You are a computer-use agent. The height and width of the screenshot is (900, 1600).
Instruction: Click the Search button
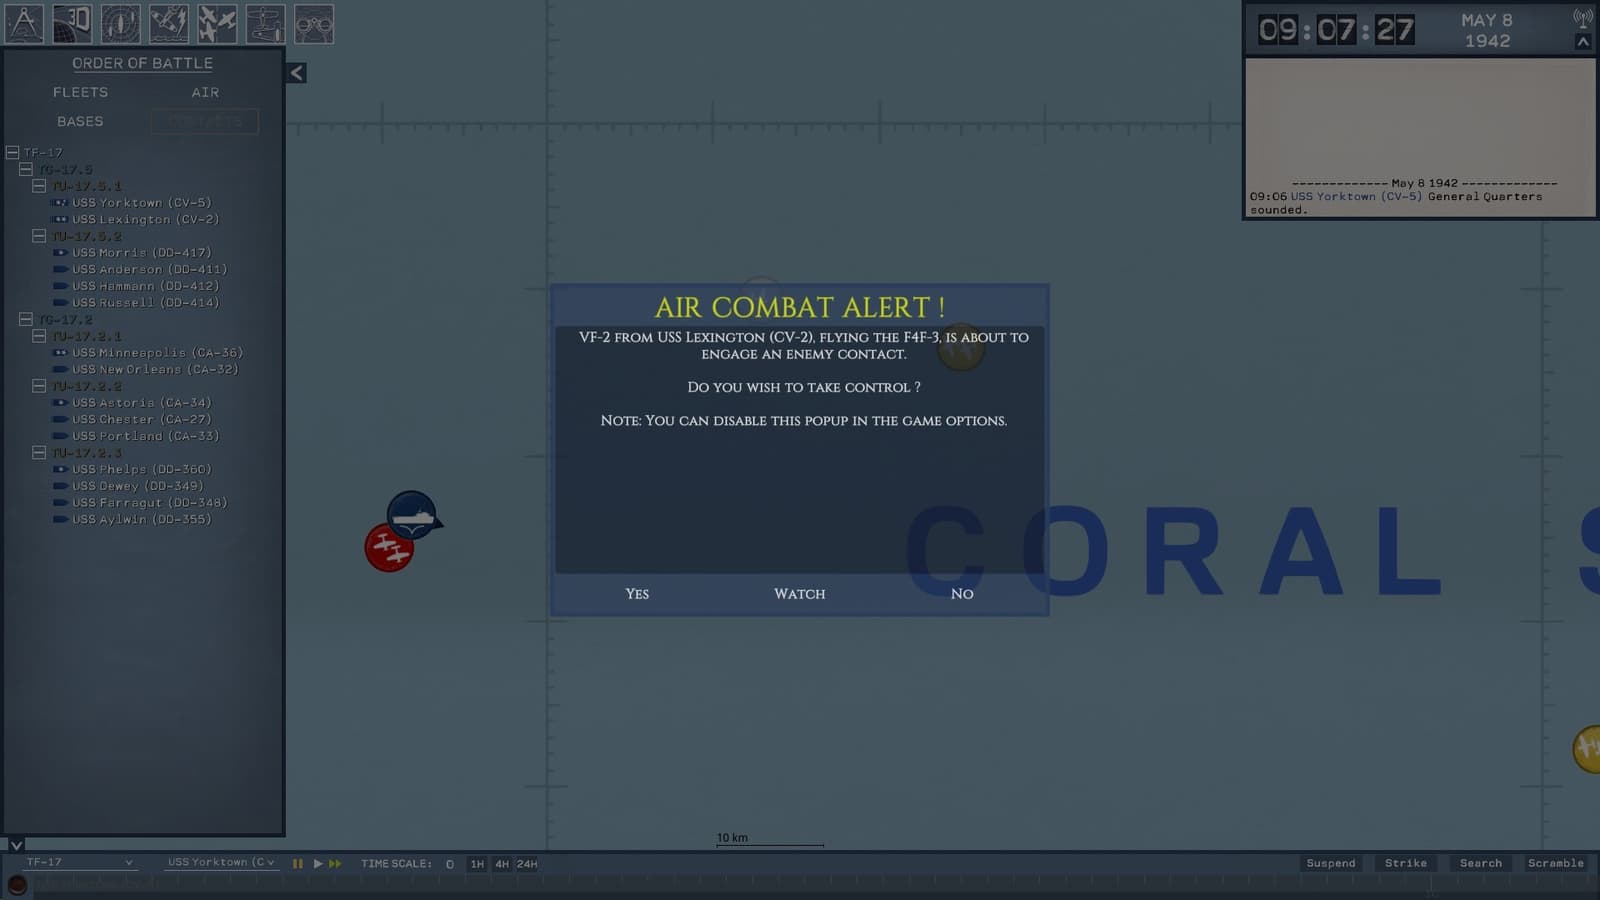coord(1481,863)
